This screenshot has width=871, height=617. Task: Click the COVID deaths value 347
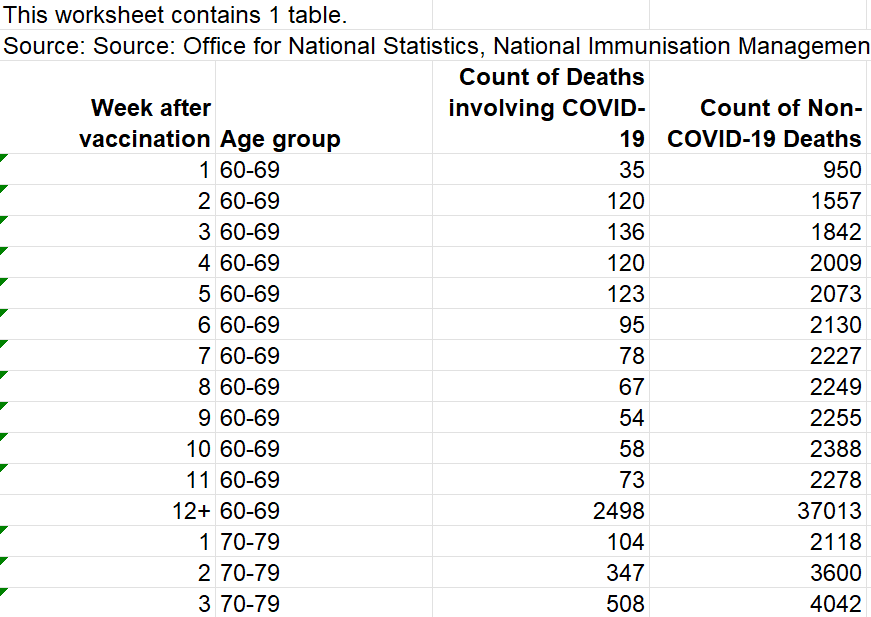[540, 573]
